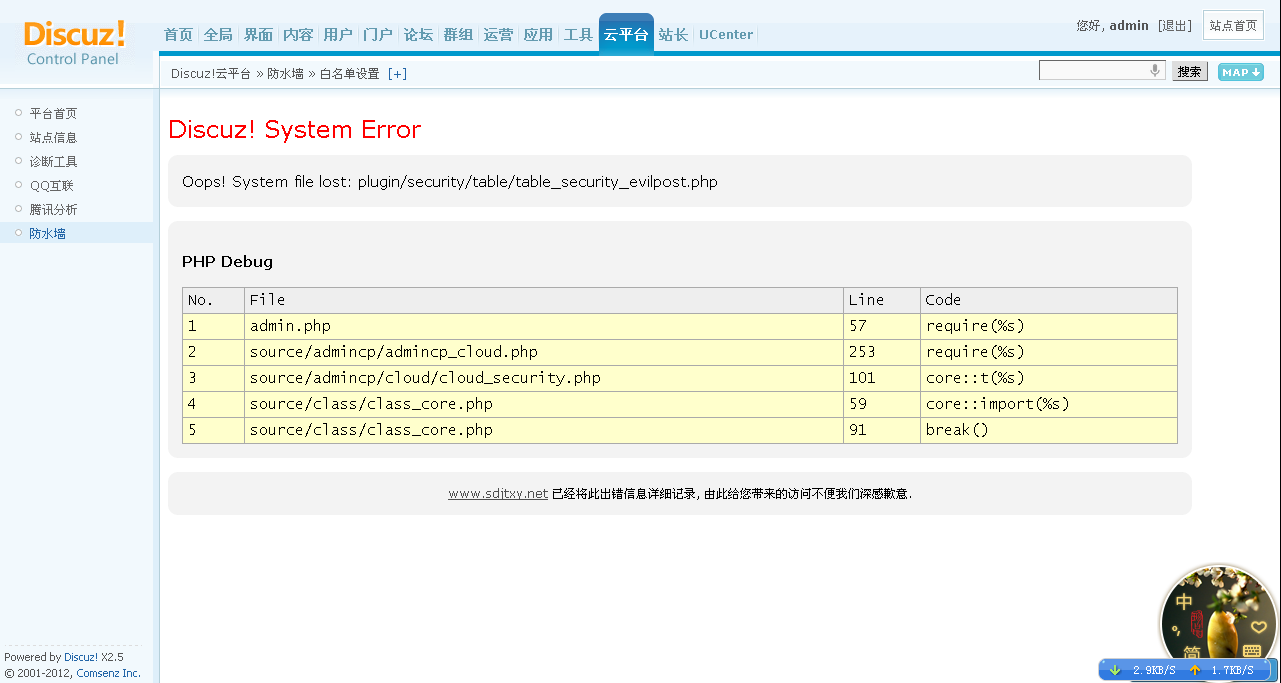Image resolution: width=1281 pixels, height=683 pixels.
Task: Select the 云平台 tab
Action: tap(626, 34)
